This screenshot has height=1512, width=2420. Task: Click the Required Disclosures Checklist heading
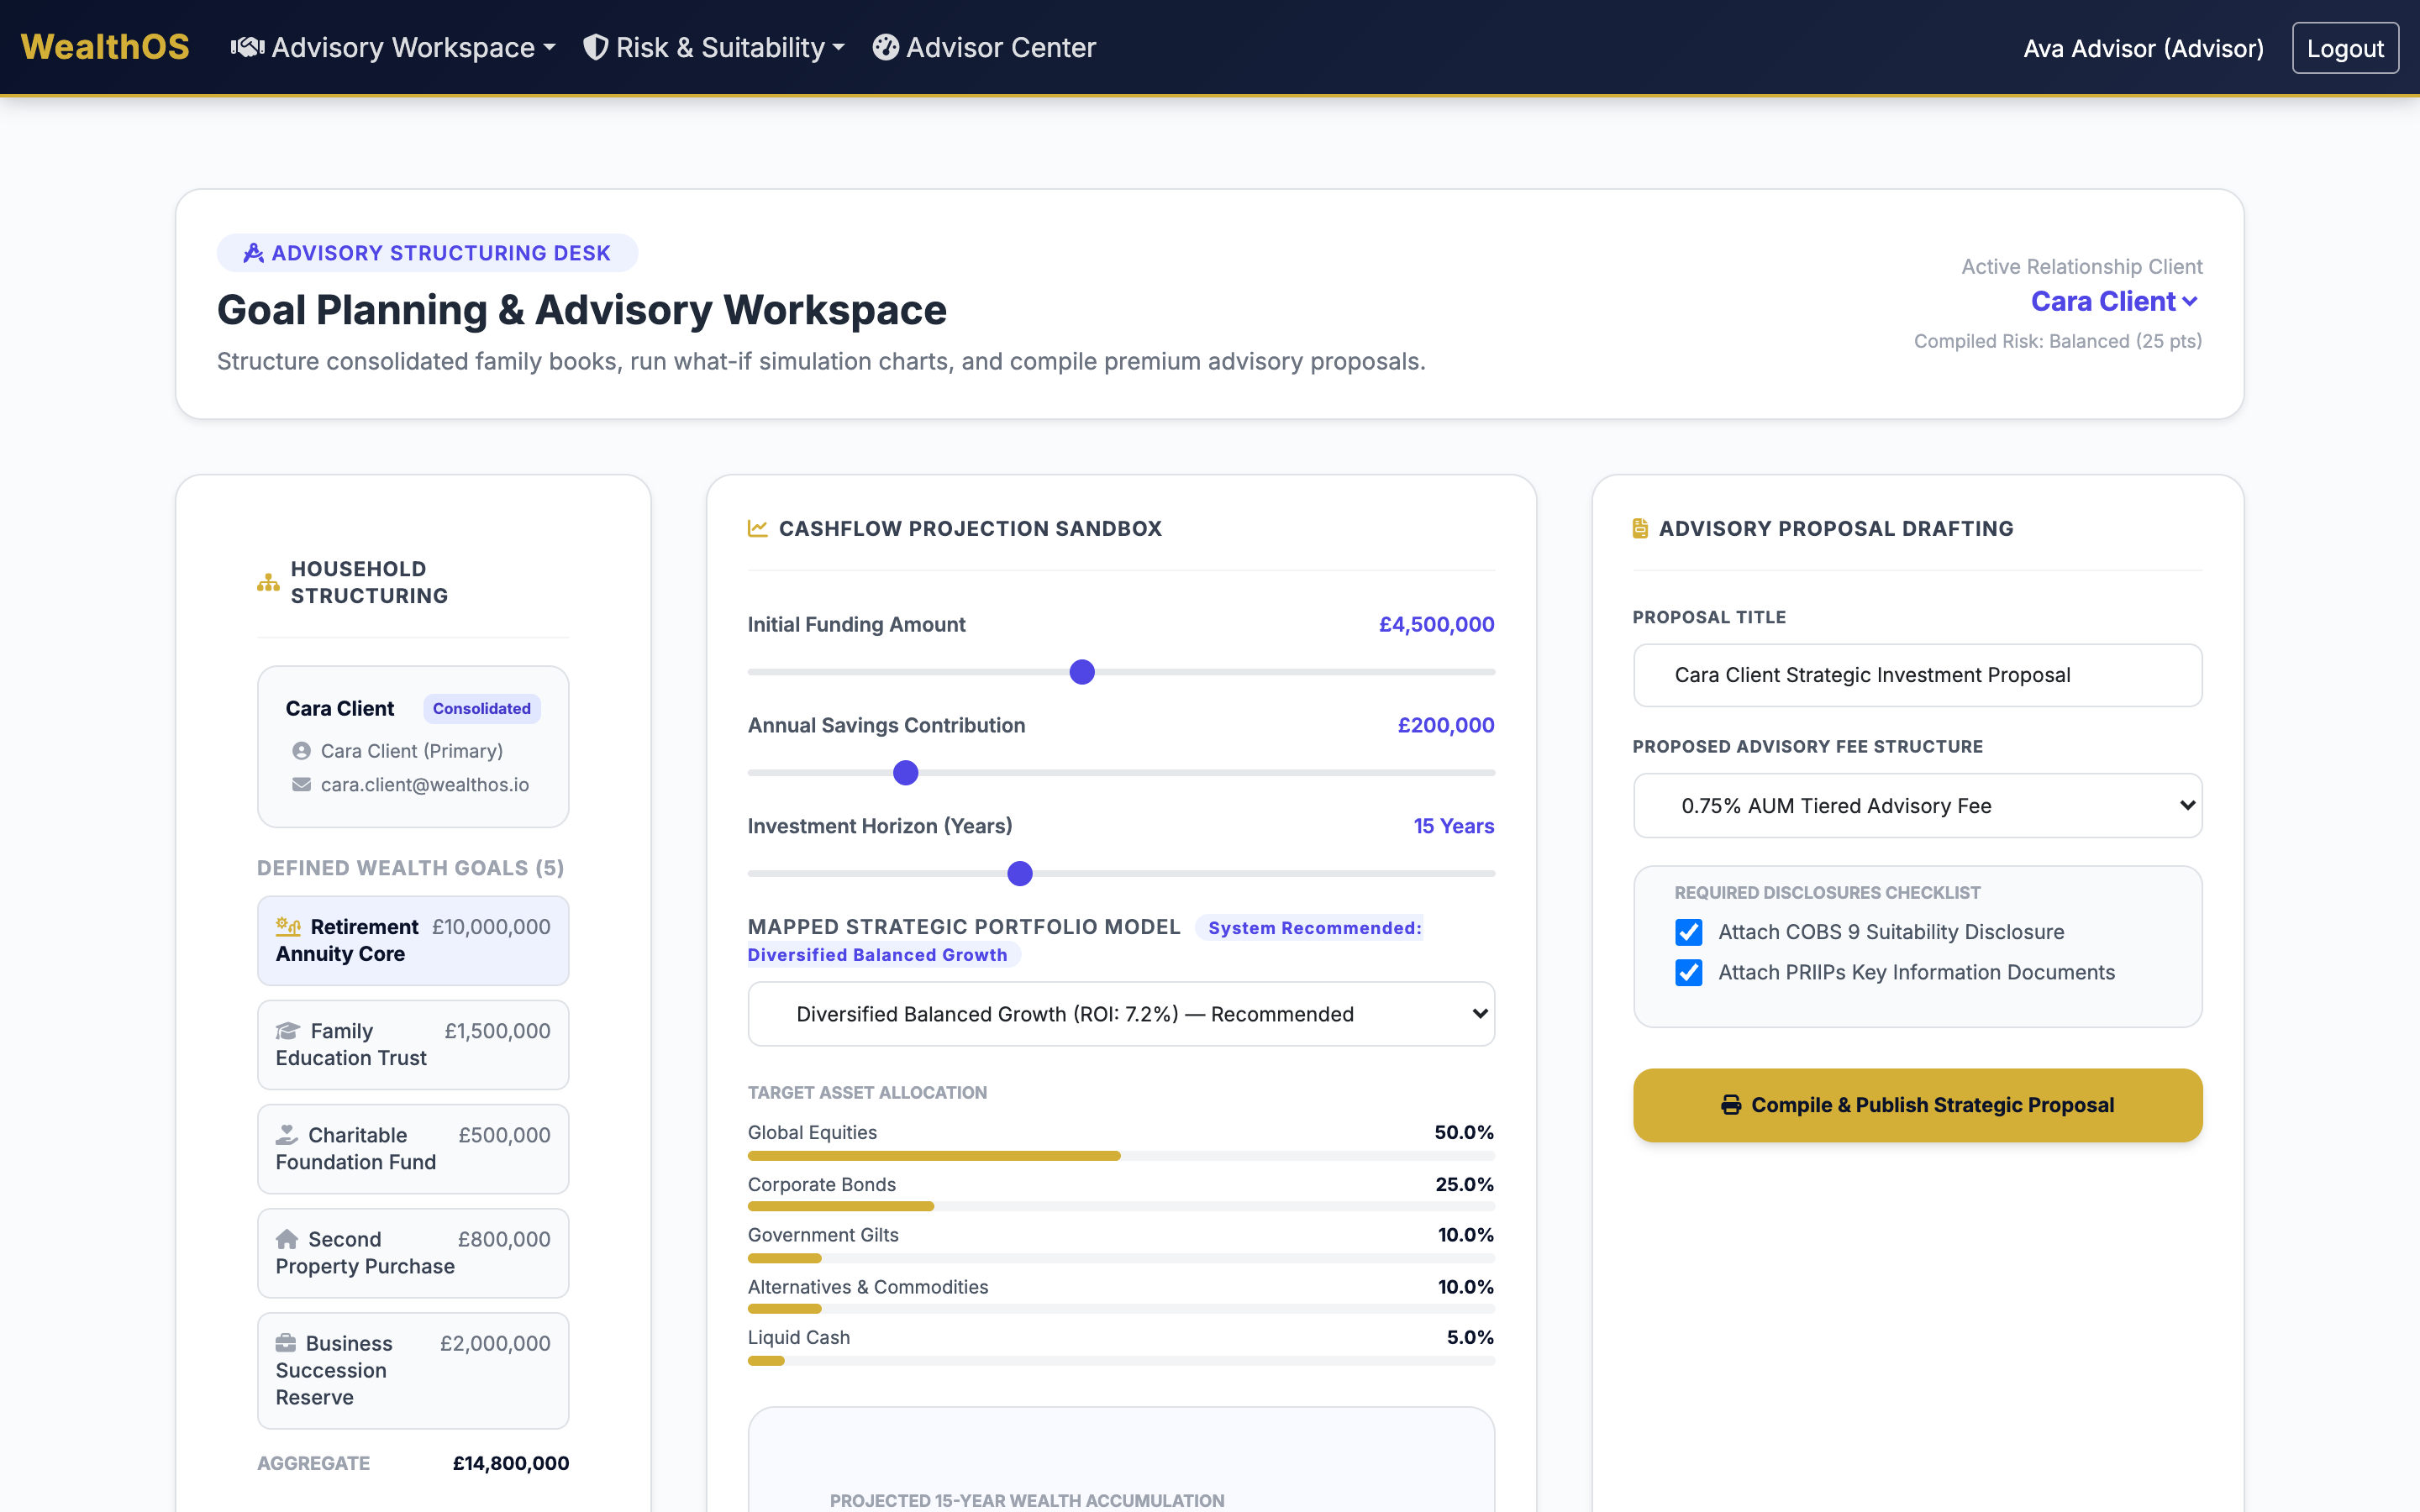point(1827,892)
